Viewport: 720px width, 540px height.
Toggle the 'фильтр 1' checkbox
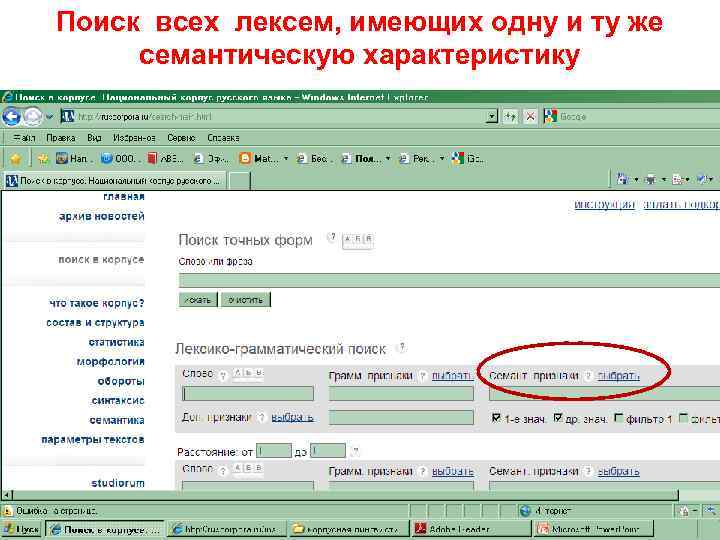point(619,418)
